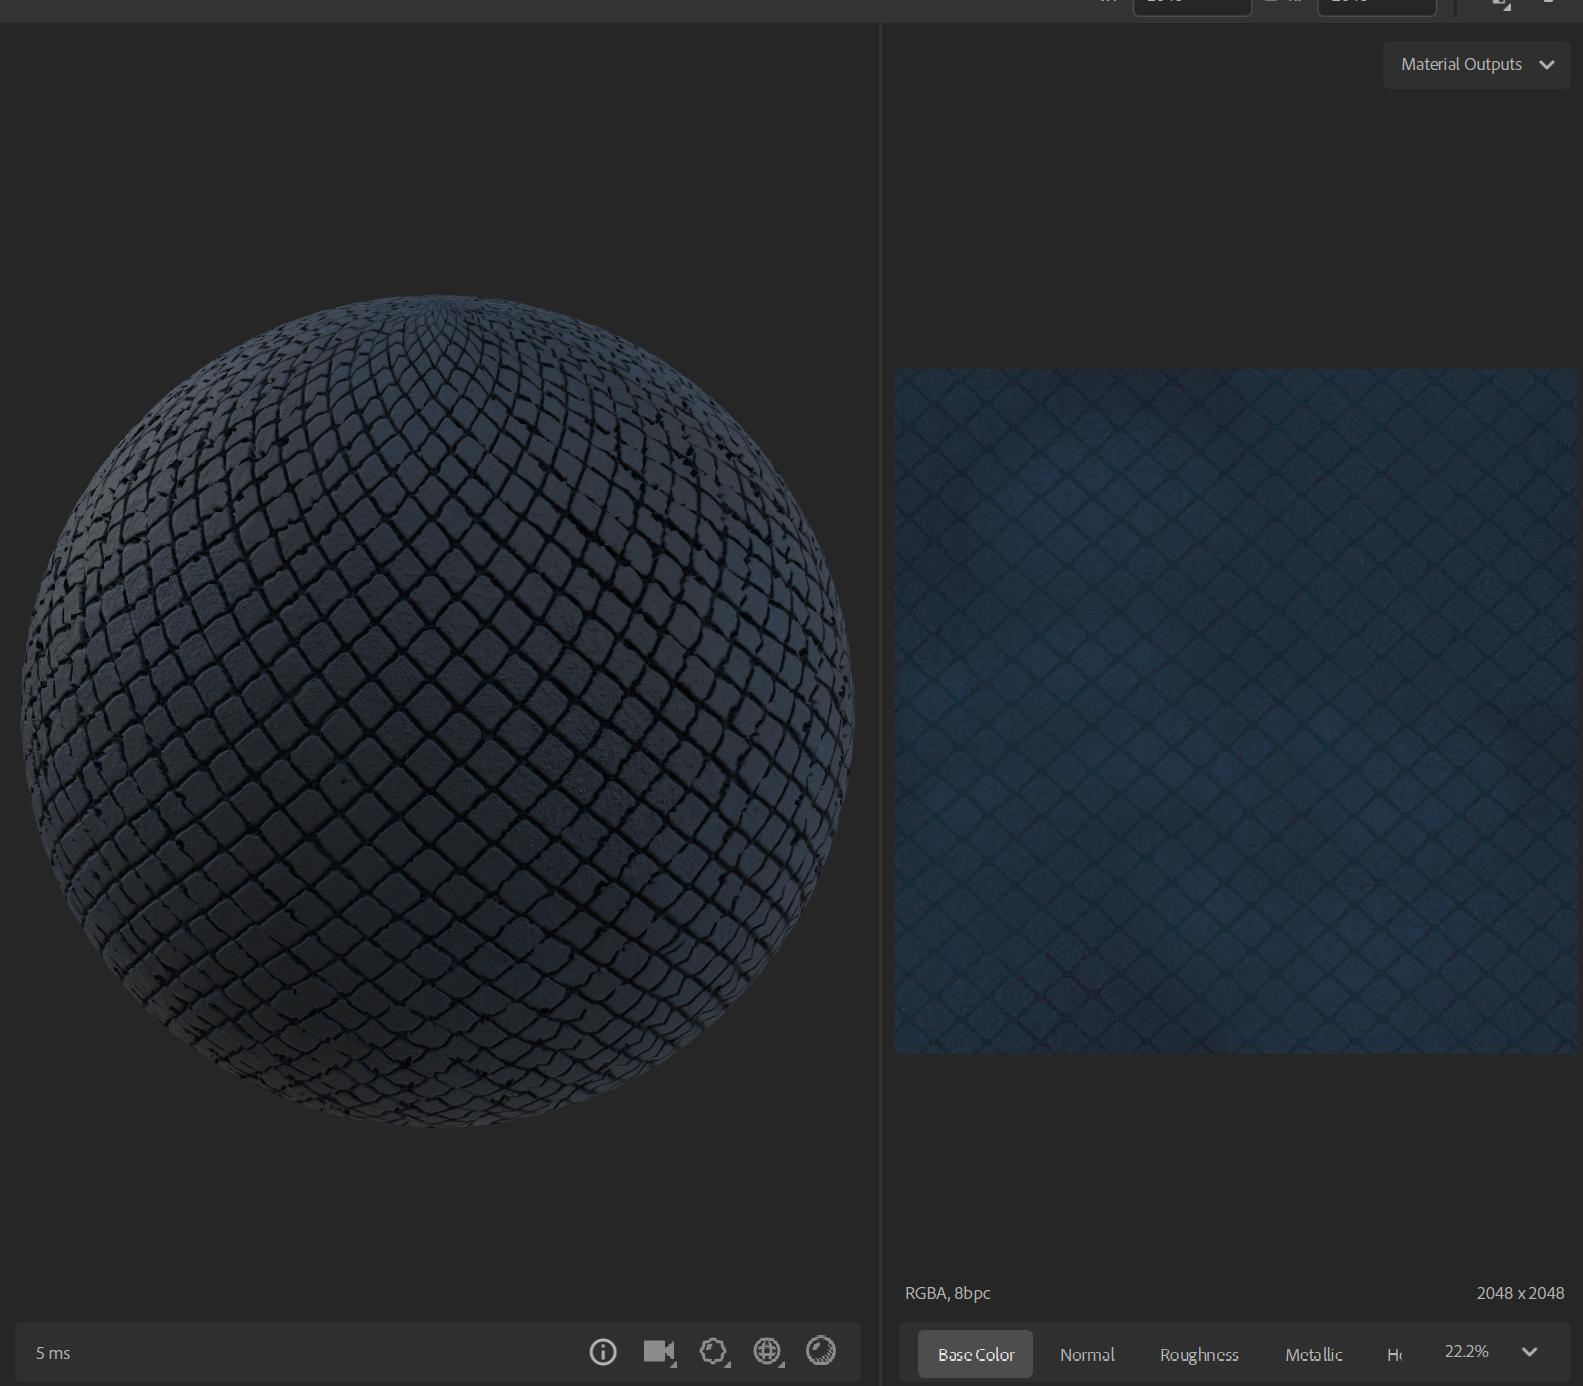Click the 5 ms render time label
Image resolution: width=1583 pixels, height=1386 pixels.
[x=53, y=1353]
